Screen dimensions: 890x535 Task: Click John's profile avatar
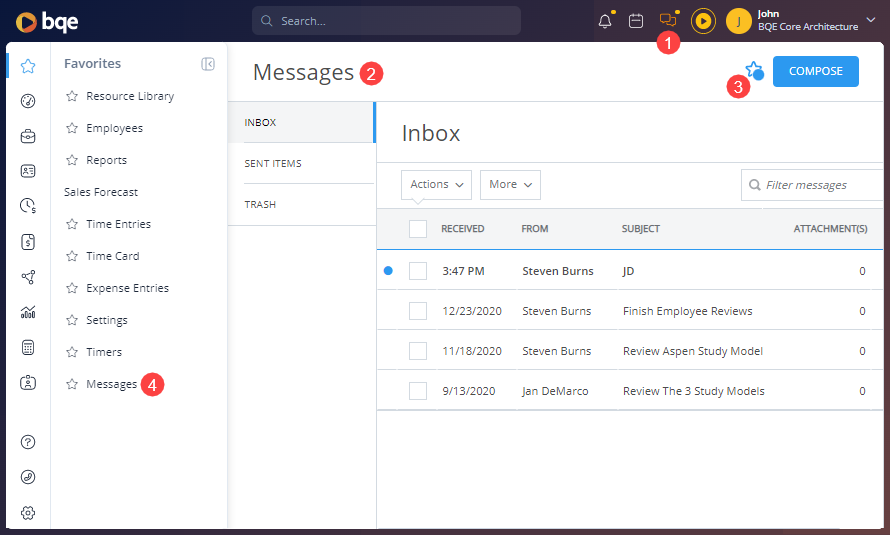[738, 22]
